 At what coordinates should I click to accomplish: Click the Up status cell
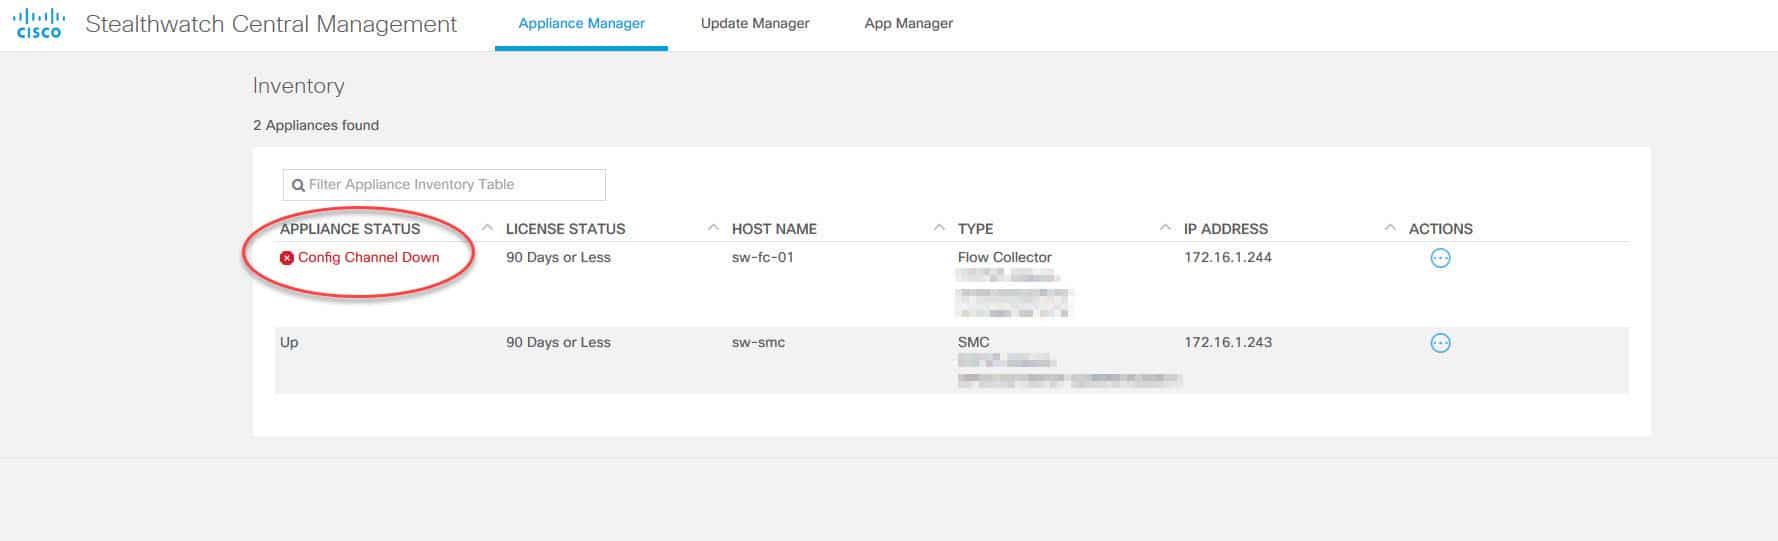click(x=289, y=342)
